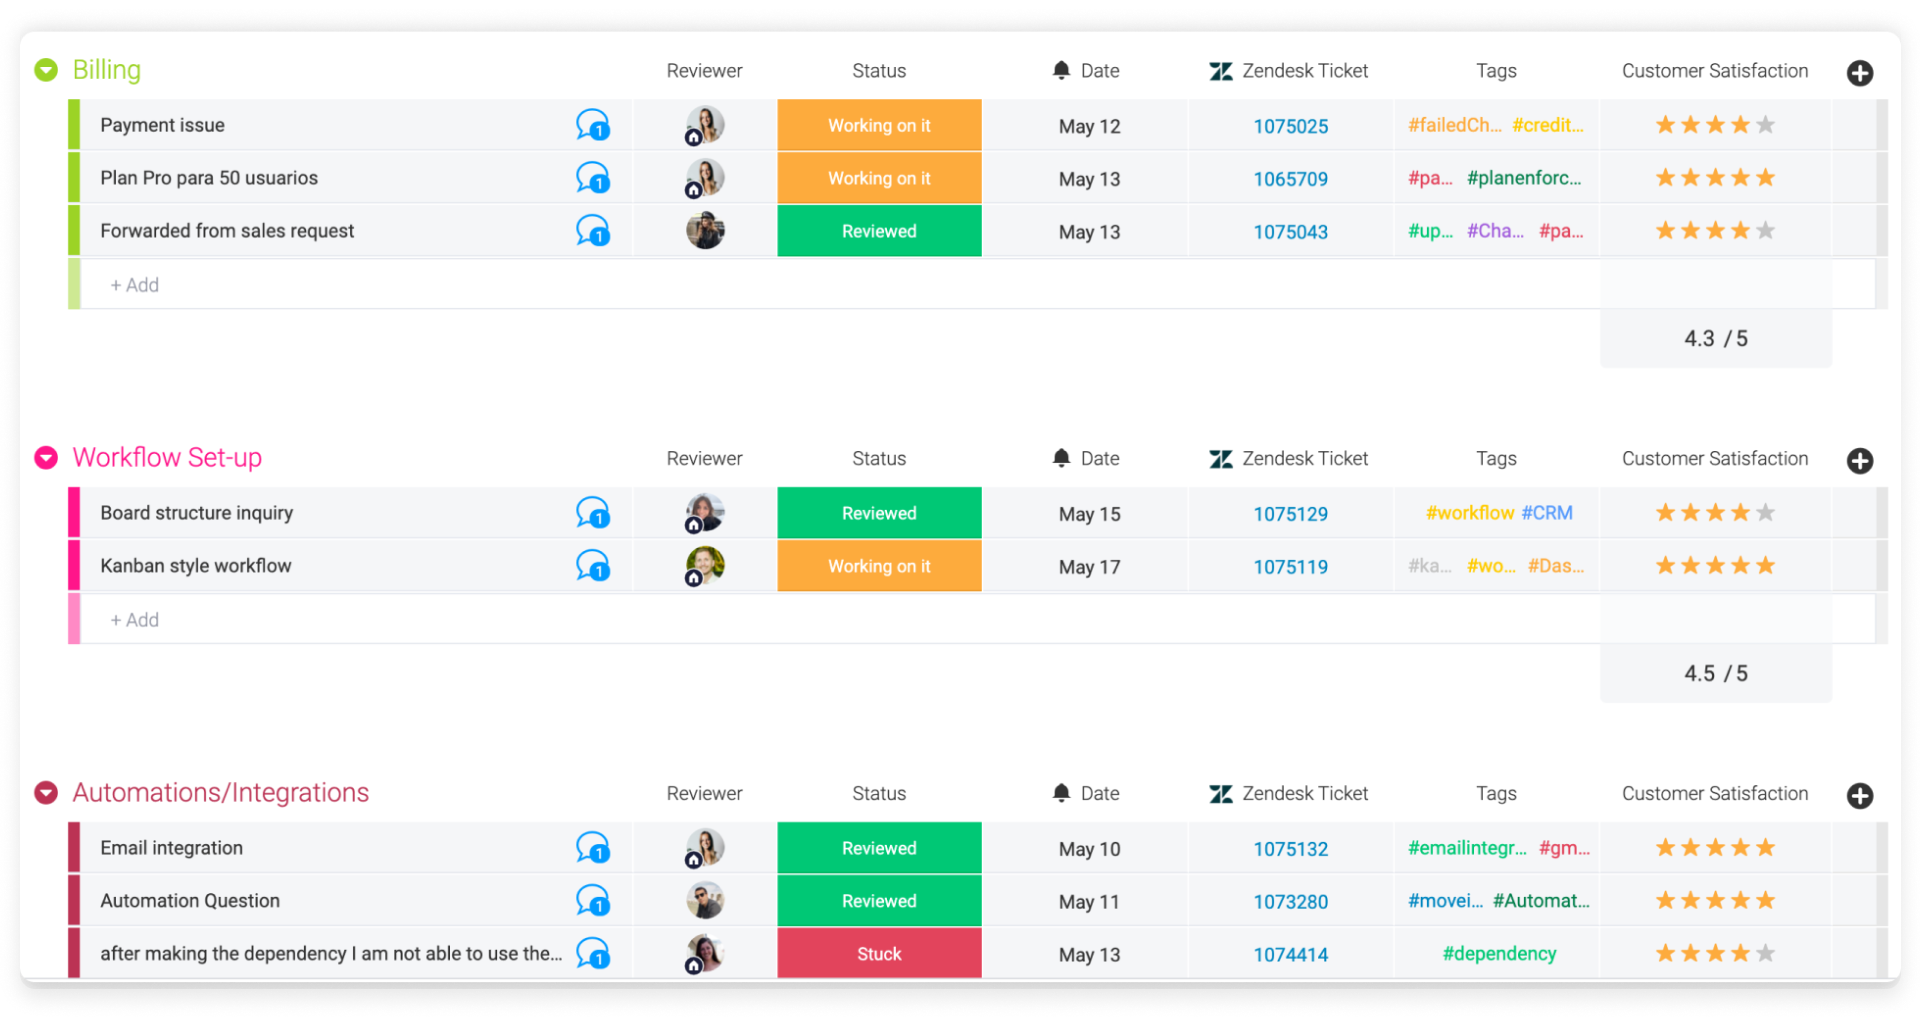Open Zendesk ticket 1074414
The height and width of the screenshot is (1021, 1920).
coord(1291,955)
